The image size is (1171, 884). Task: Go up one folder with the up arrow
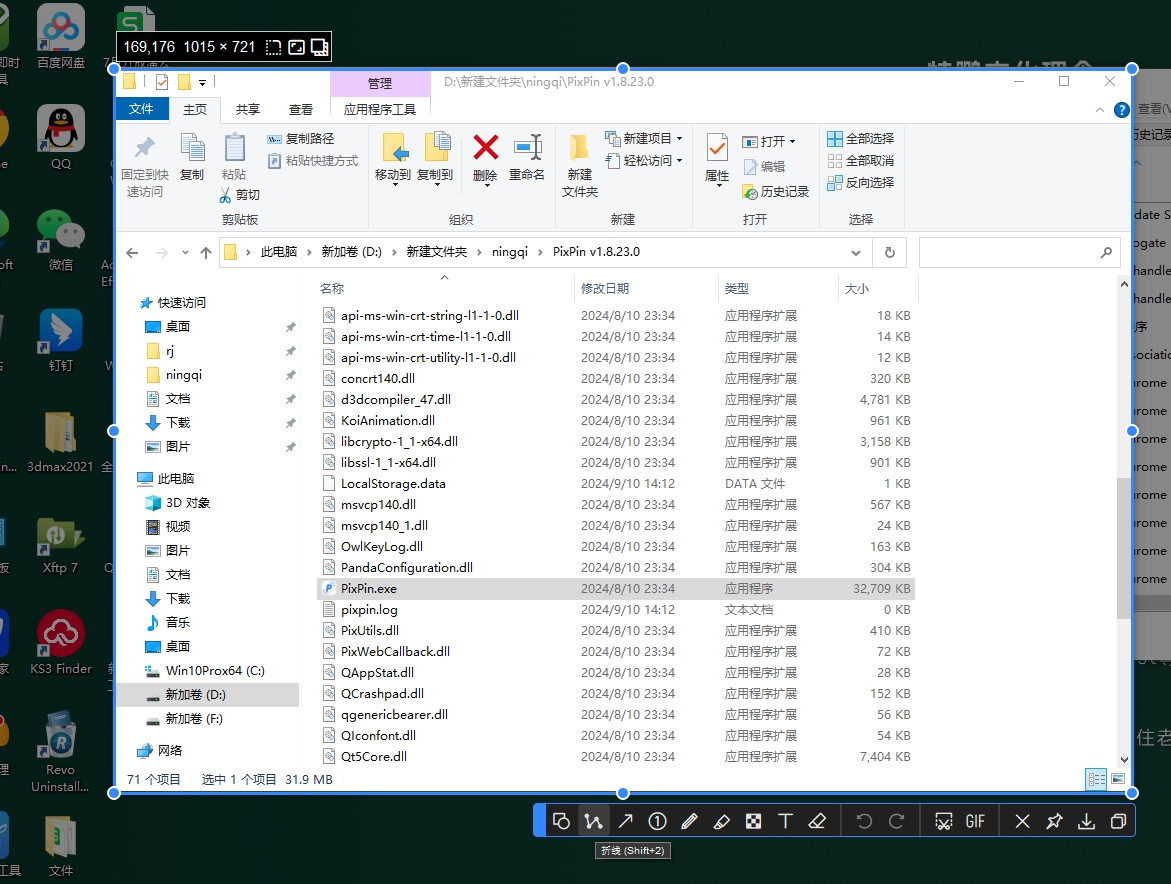(x=206, y=252)
